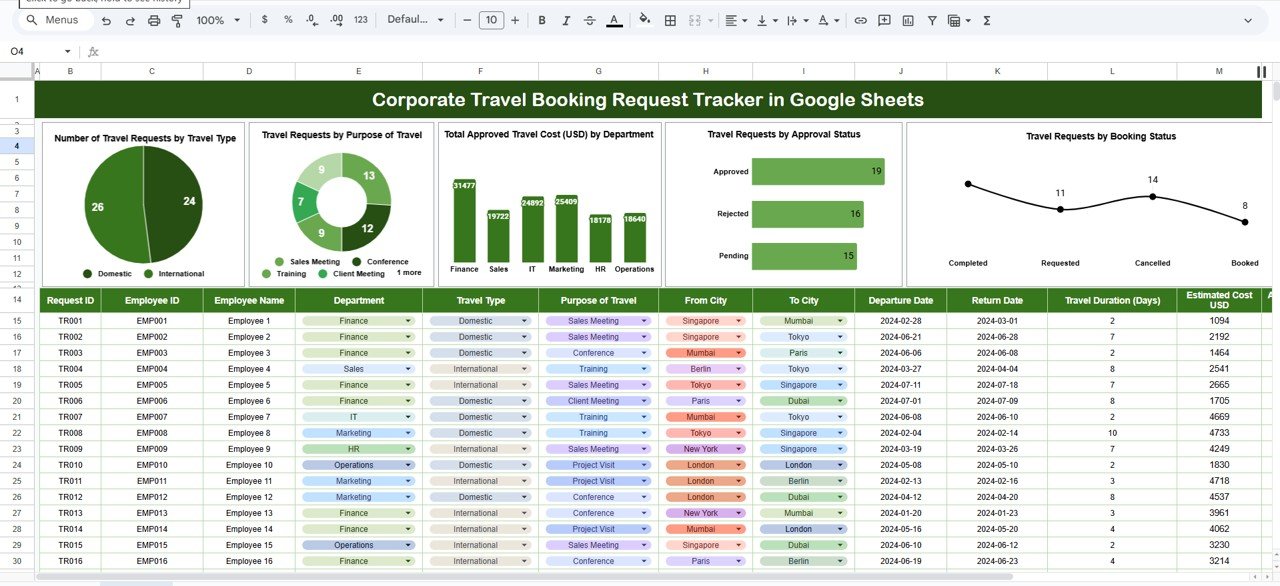This screenshot has height=586, width=1280.
Task: Create a filter with the Filter icon
Action: (x=933, y=20)
